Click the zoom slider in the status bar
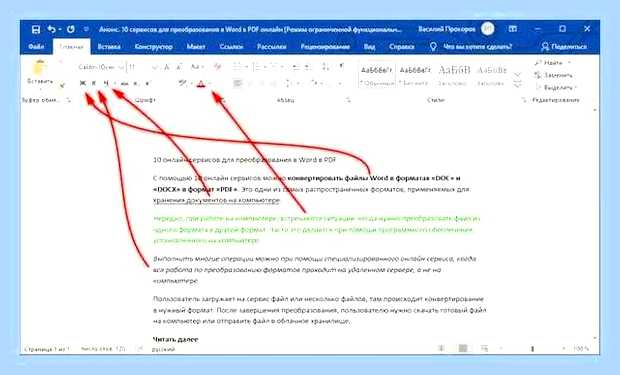Viewport: 620px width, 375px height. pyautogui.click(x=532, y=348)
